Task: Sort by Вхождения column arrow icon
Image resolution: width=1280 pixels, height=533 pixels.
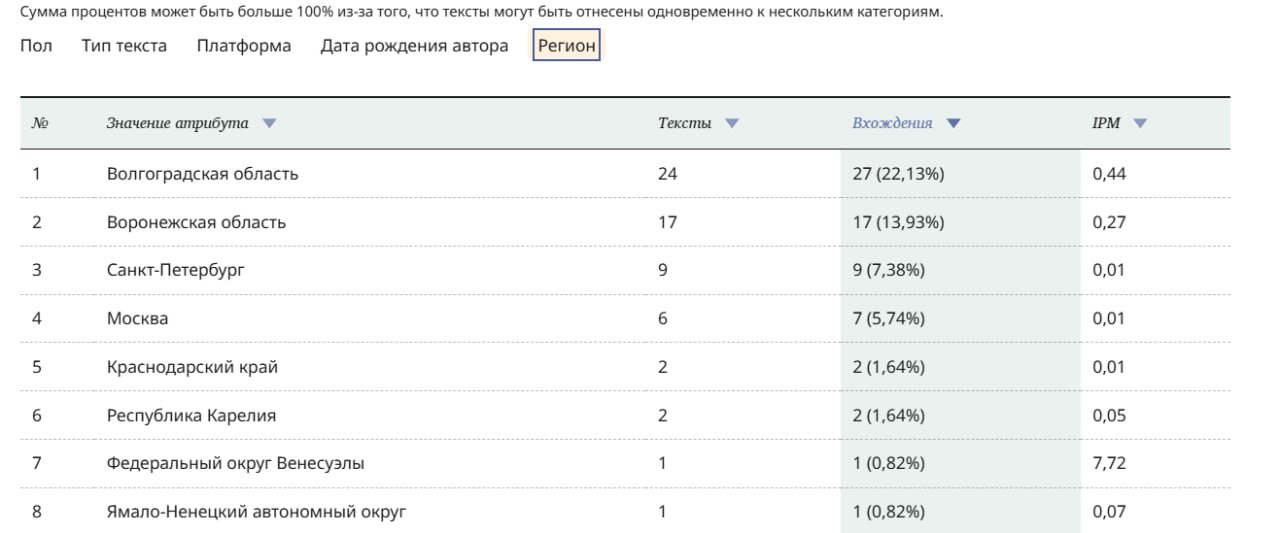Action: tap(953, 124)
